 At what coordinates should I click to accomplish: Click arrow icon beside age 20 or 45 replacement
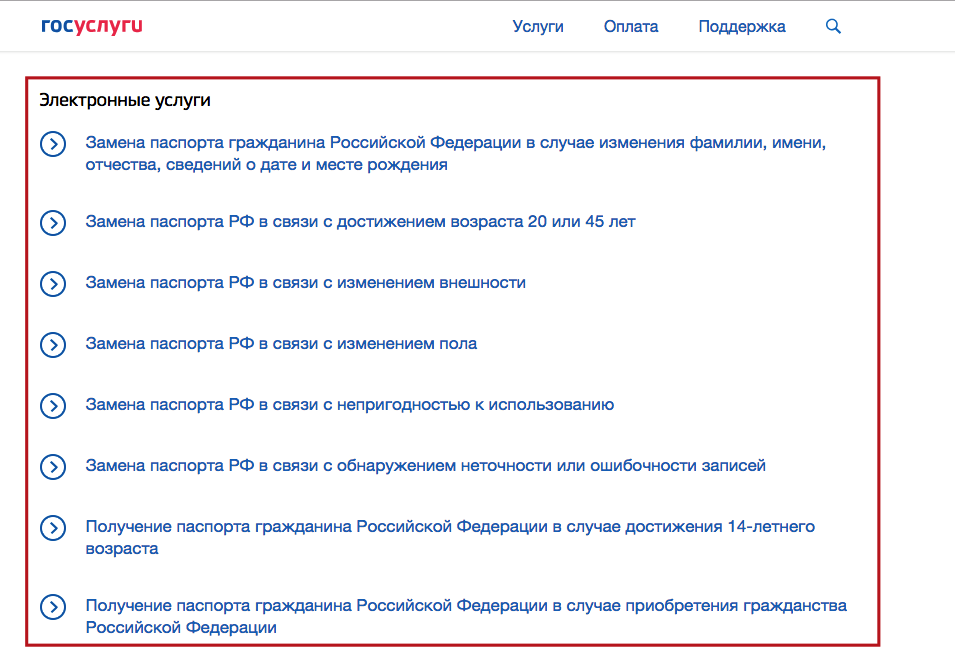pyautogui.click(x=53, y=222)
